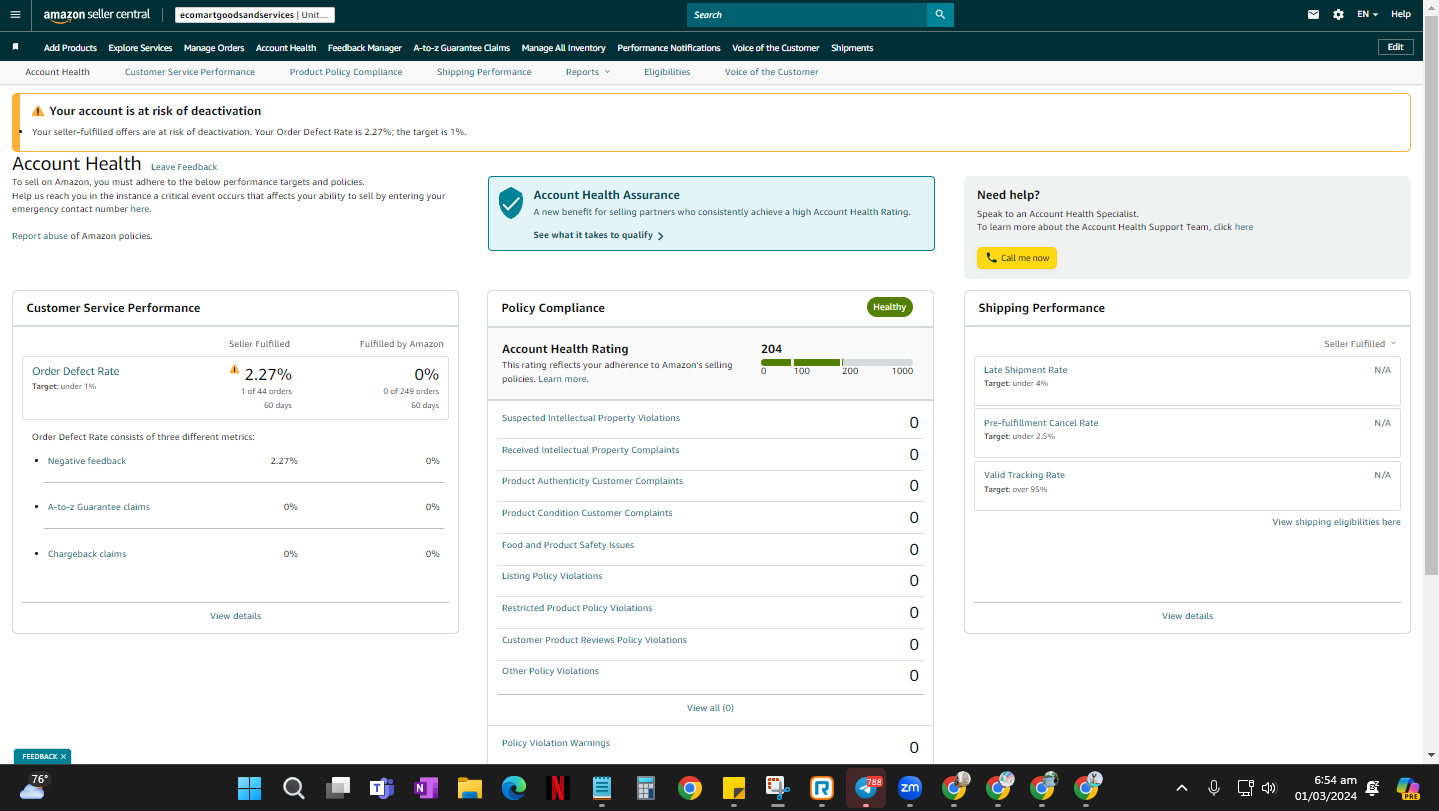Open Microsoft Teams from taskbar
The width and height of the screenshot is (1439, 811).
(x=382, y=788)
